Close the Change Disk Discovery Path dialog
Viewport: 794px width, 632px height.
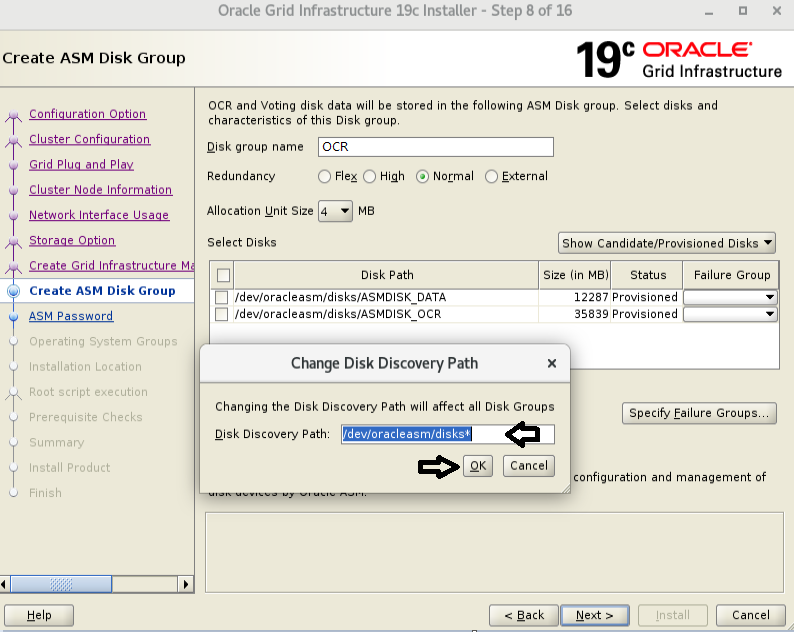coord(551,363)
